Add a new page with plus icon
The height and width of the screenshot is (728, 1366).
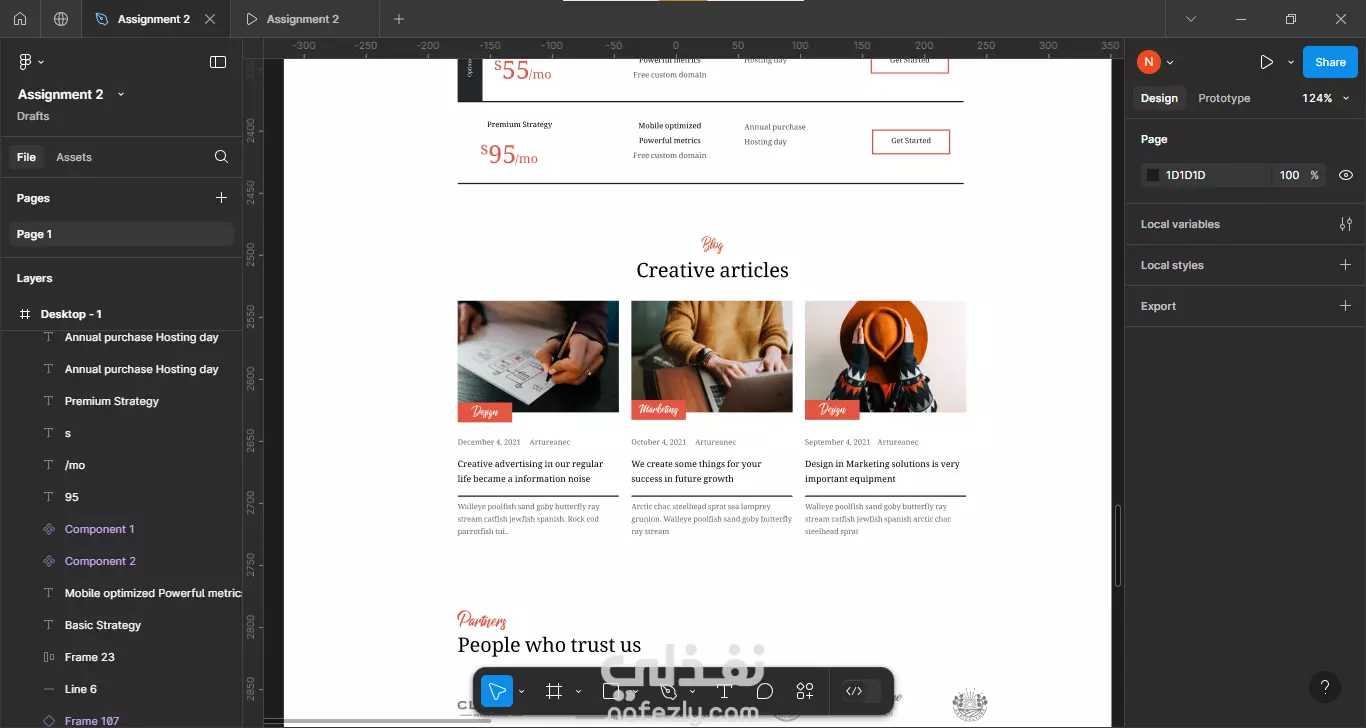(221, 198)
